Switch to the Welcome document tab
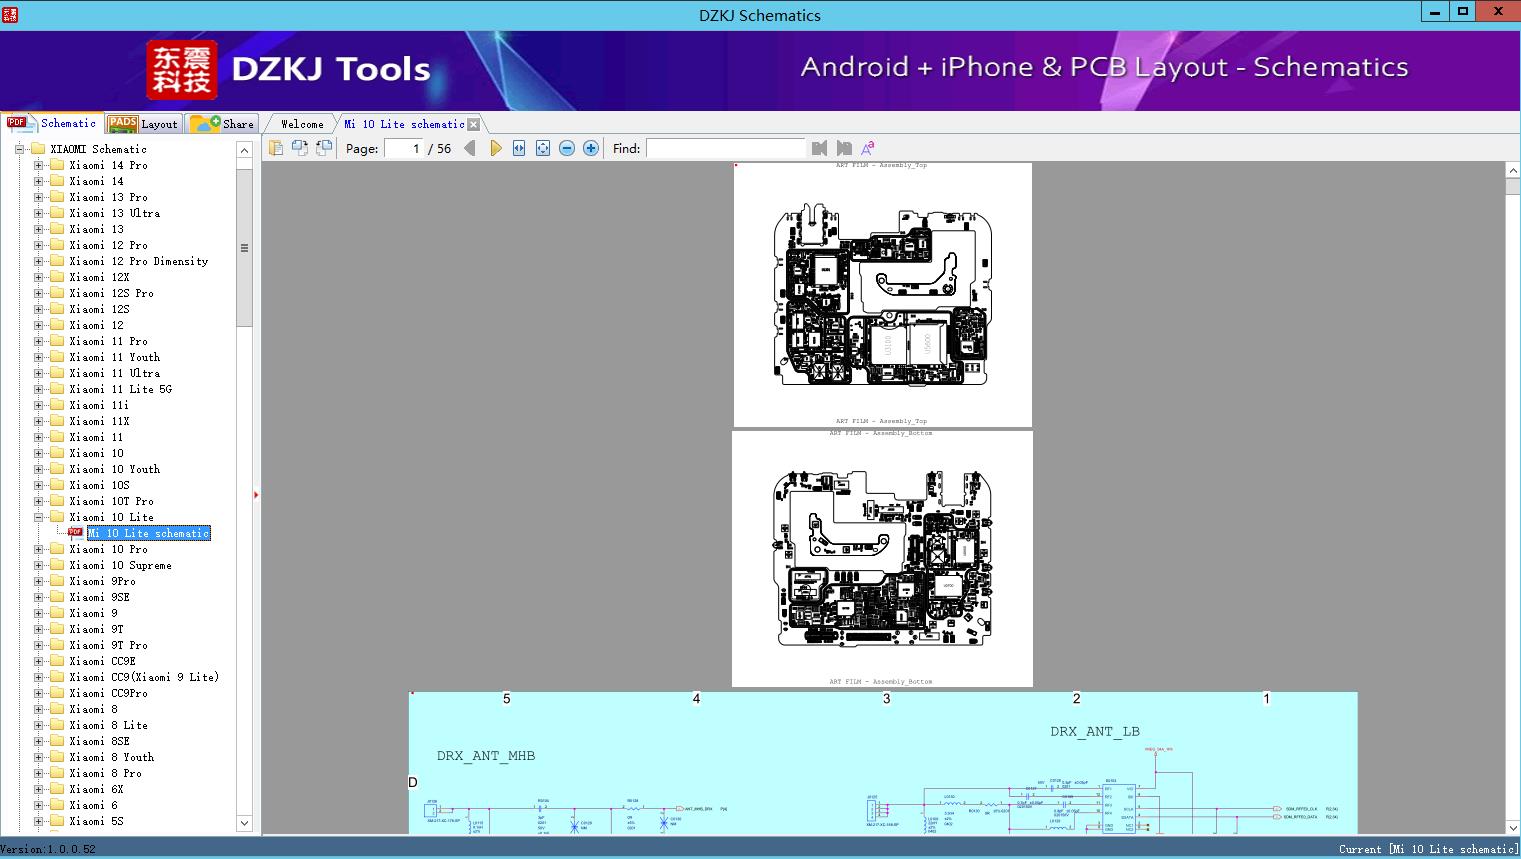The width and height of the screenshot is (1521, 859). coord(301,124)
